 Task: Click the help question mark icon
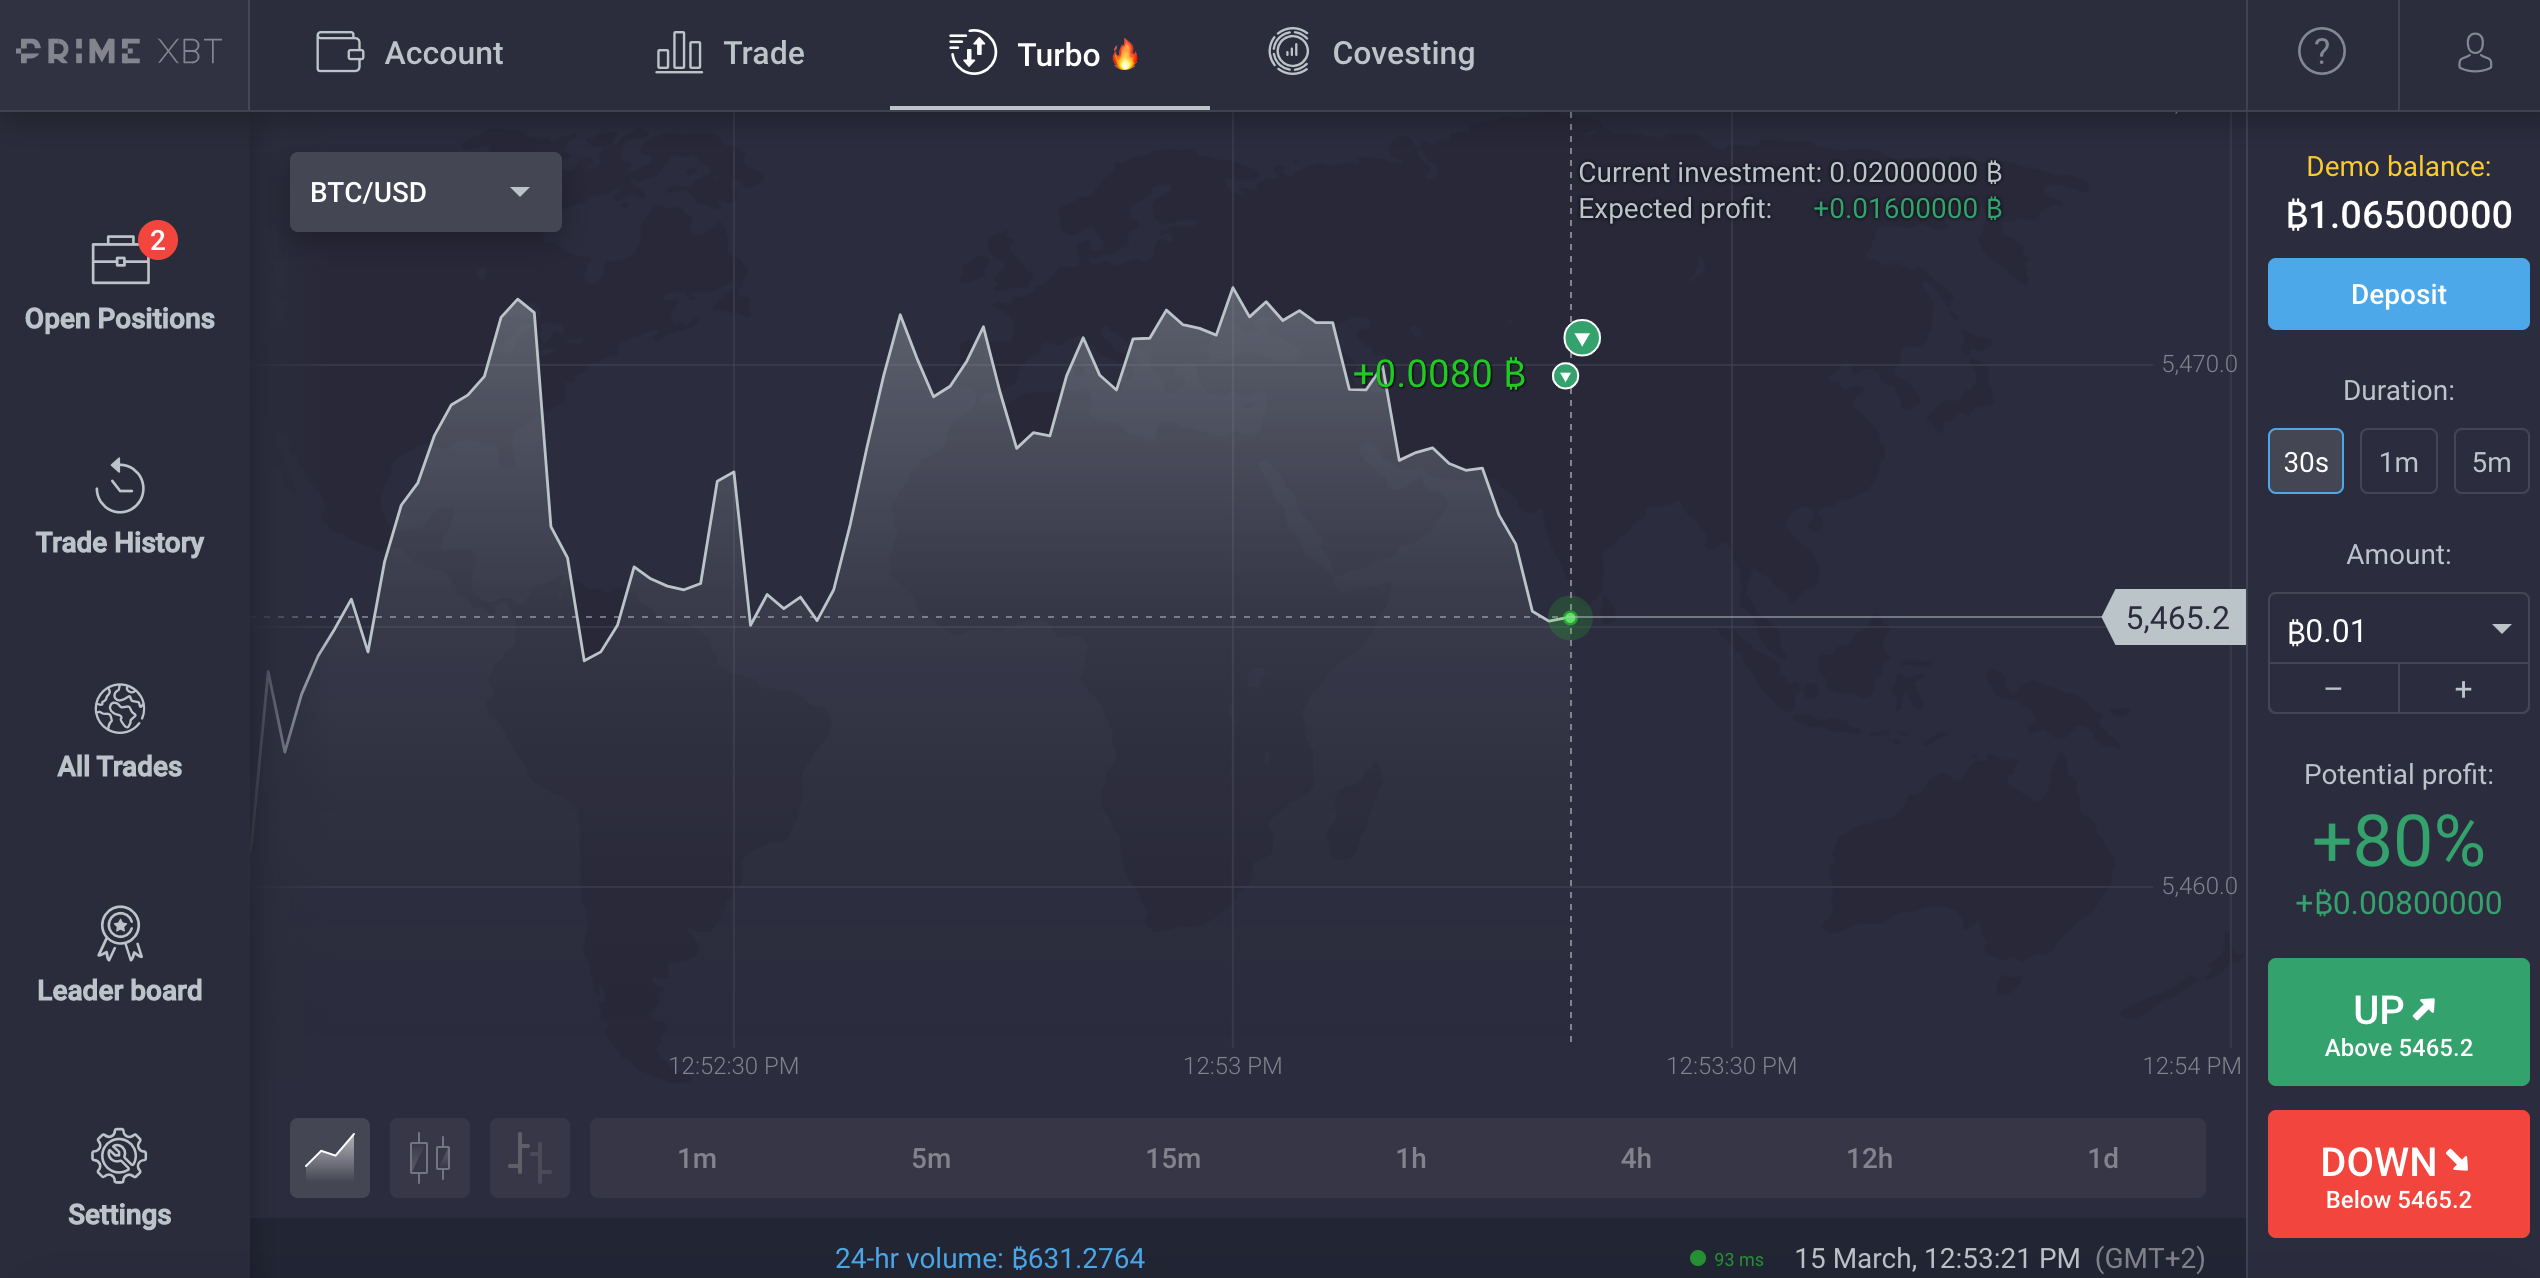point(2322,52)
